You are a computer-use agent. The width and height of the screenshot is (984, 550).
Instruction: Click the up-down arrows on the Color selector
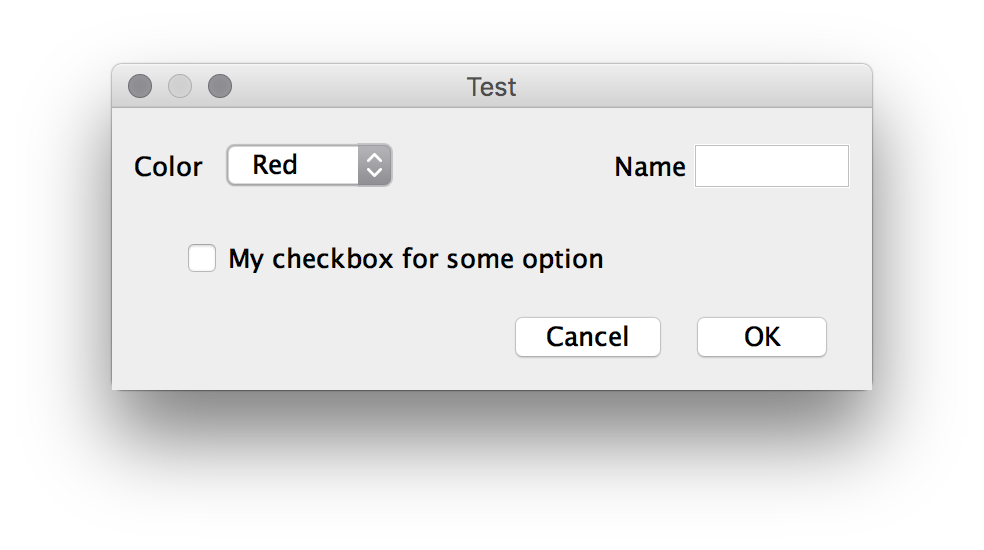click(x=374, y=165)
